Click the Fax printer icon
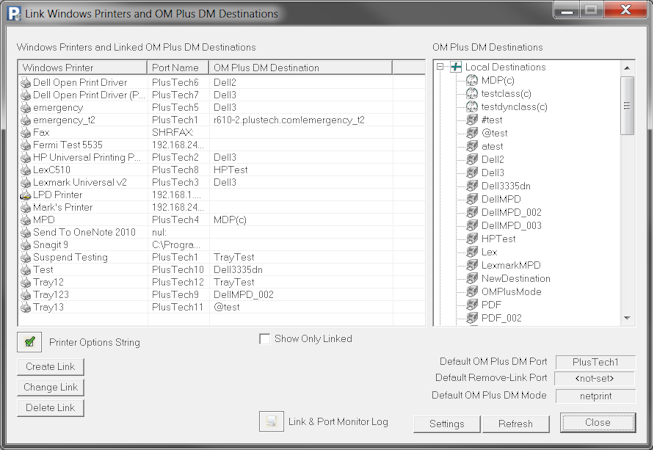Image resolution: width=653 pixels, height=450 pixels. tap(26, 132)
